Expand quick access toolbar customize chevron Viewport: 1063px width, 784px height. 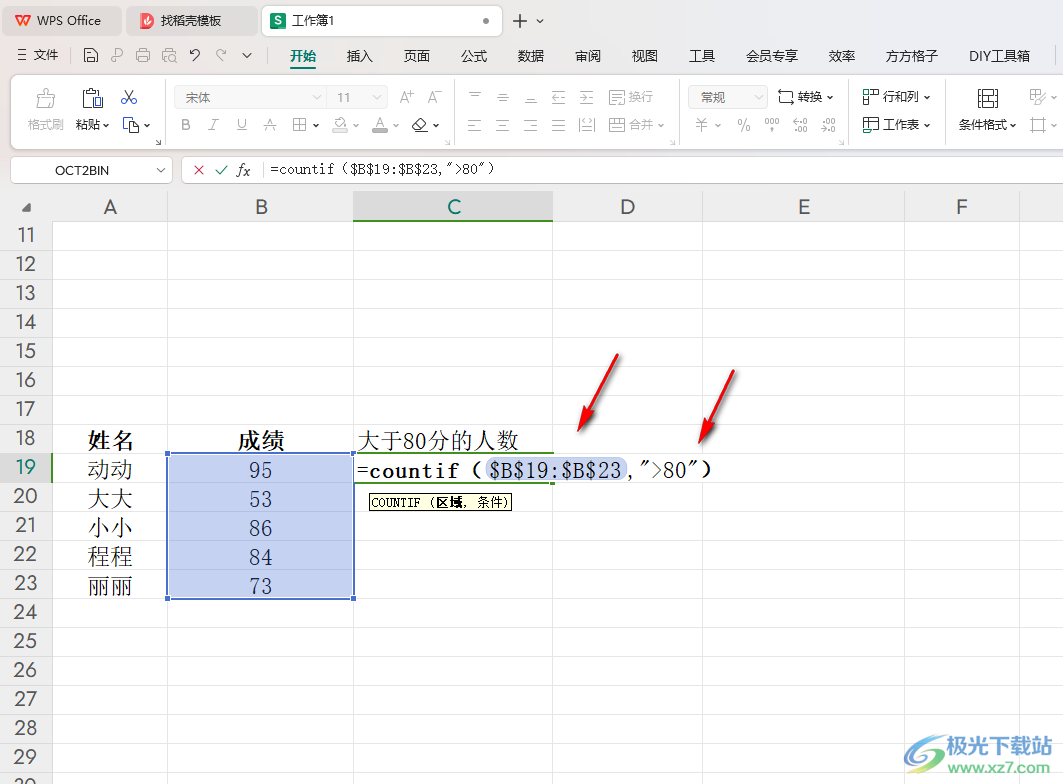pos(247,56)
